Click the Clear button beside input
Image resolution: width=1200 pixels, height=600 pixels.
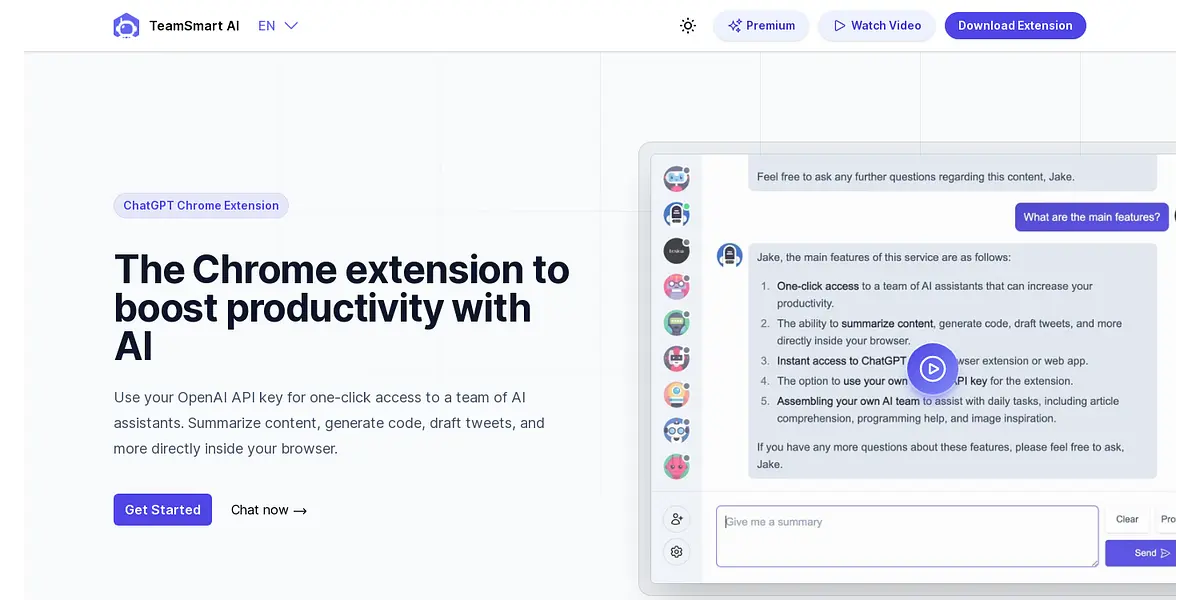pyautogui.click(x=1127, y=519)
